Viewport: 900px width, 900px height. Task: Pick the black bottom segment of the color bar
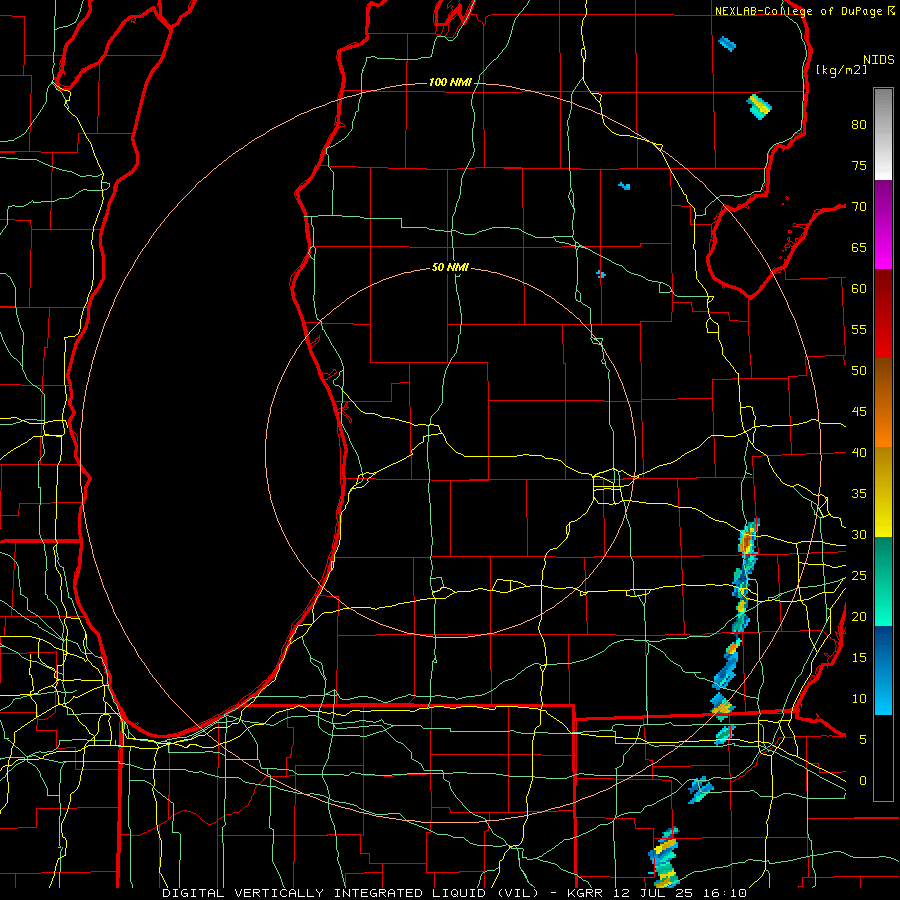(x=883, y=758)
